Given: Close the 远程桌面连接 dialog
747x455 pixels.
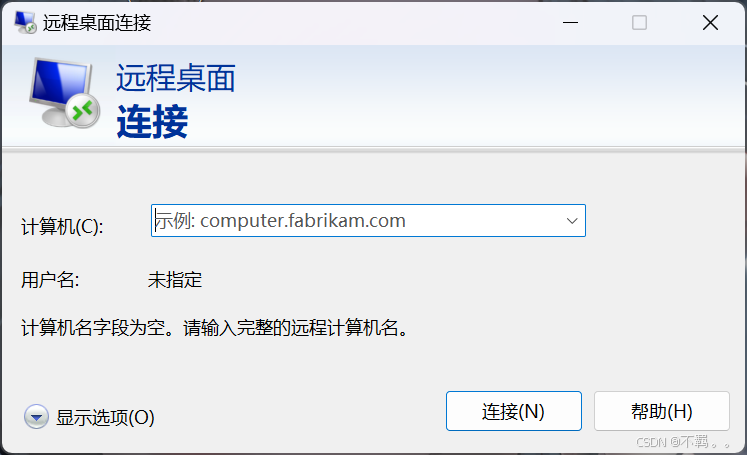Looking at the screenshot, I should (x=710, y=22).
